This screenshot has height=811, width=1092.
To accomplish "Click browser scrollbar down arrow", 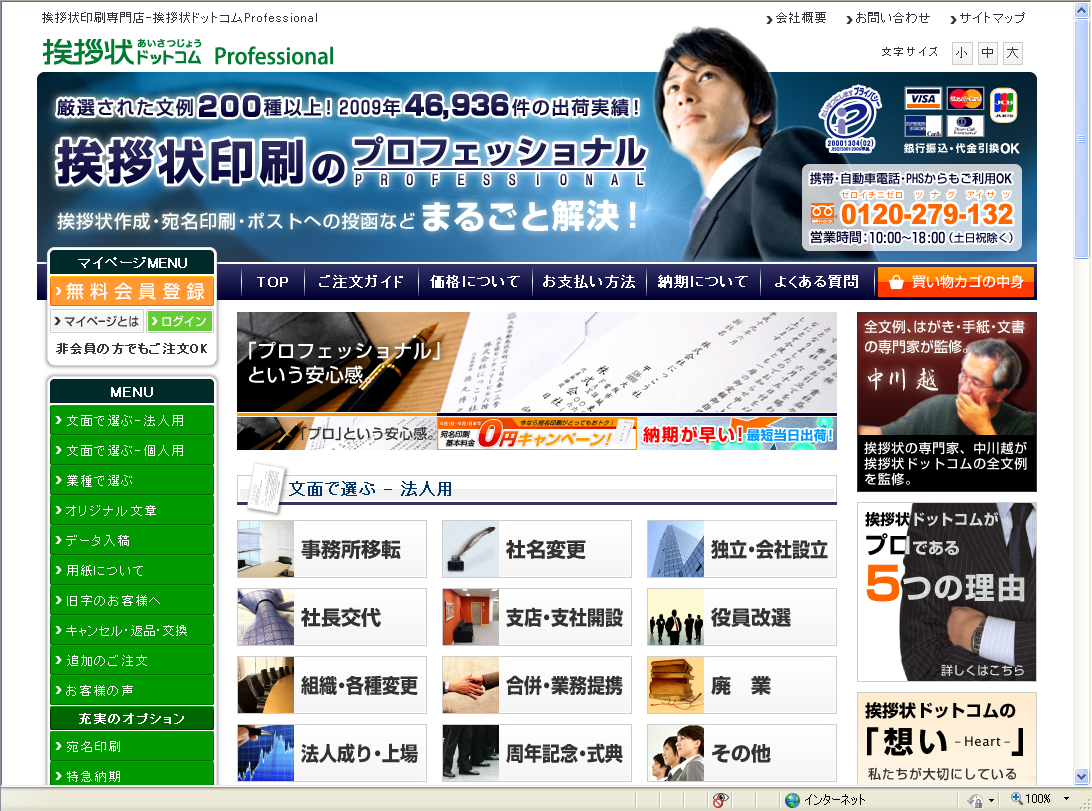I will click(x=1081, y=776).
